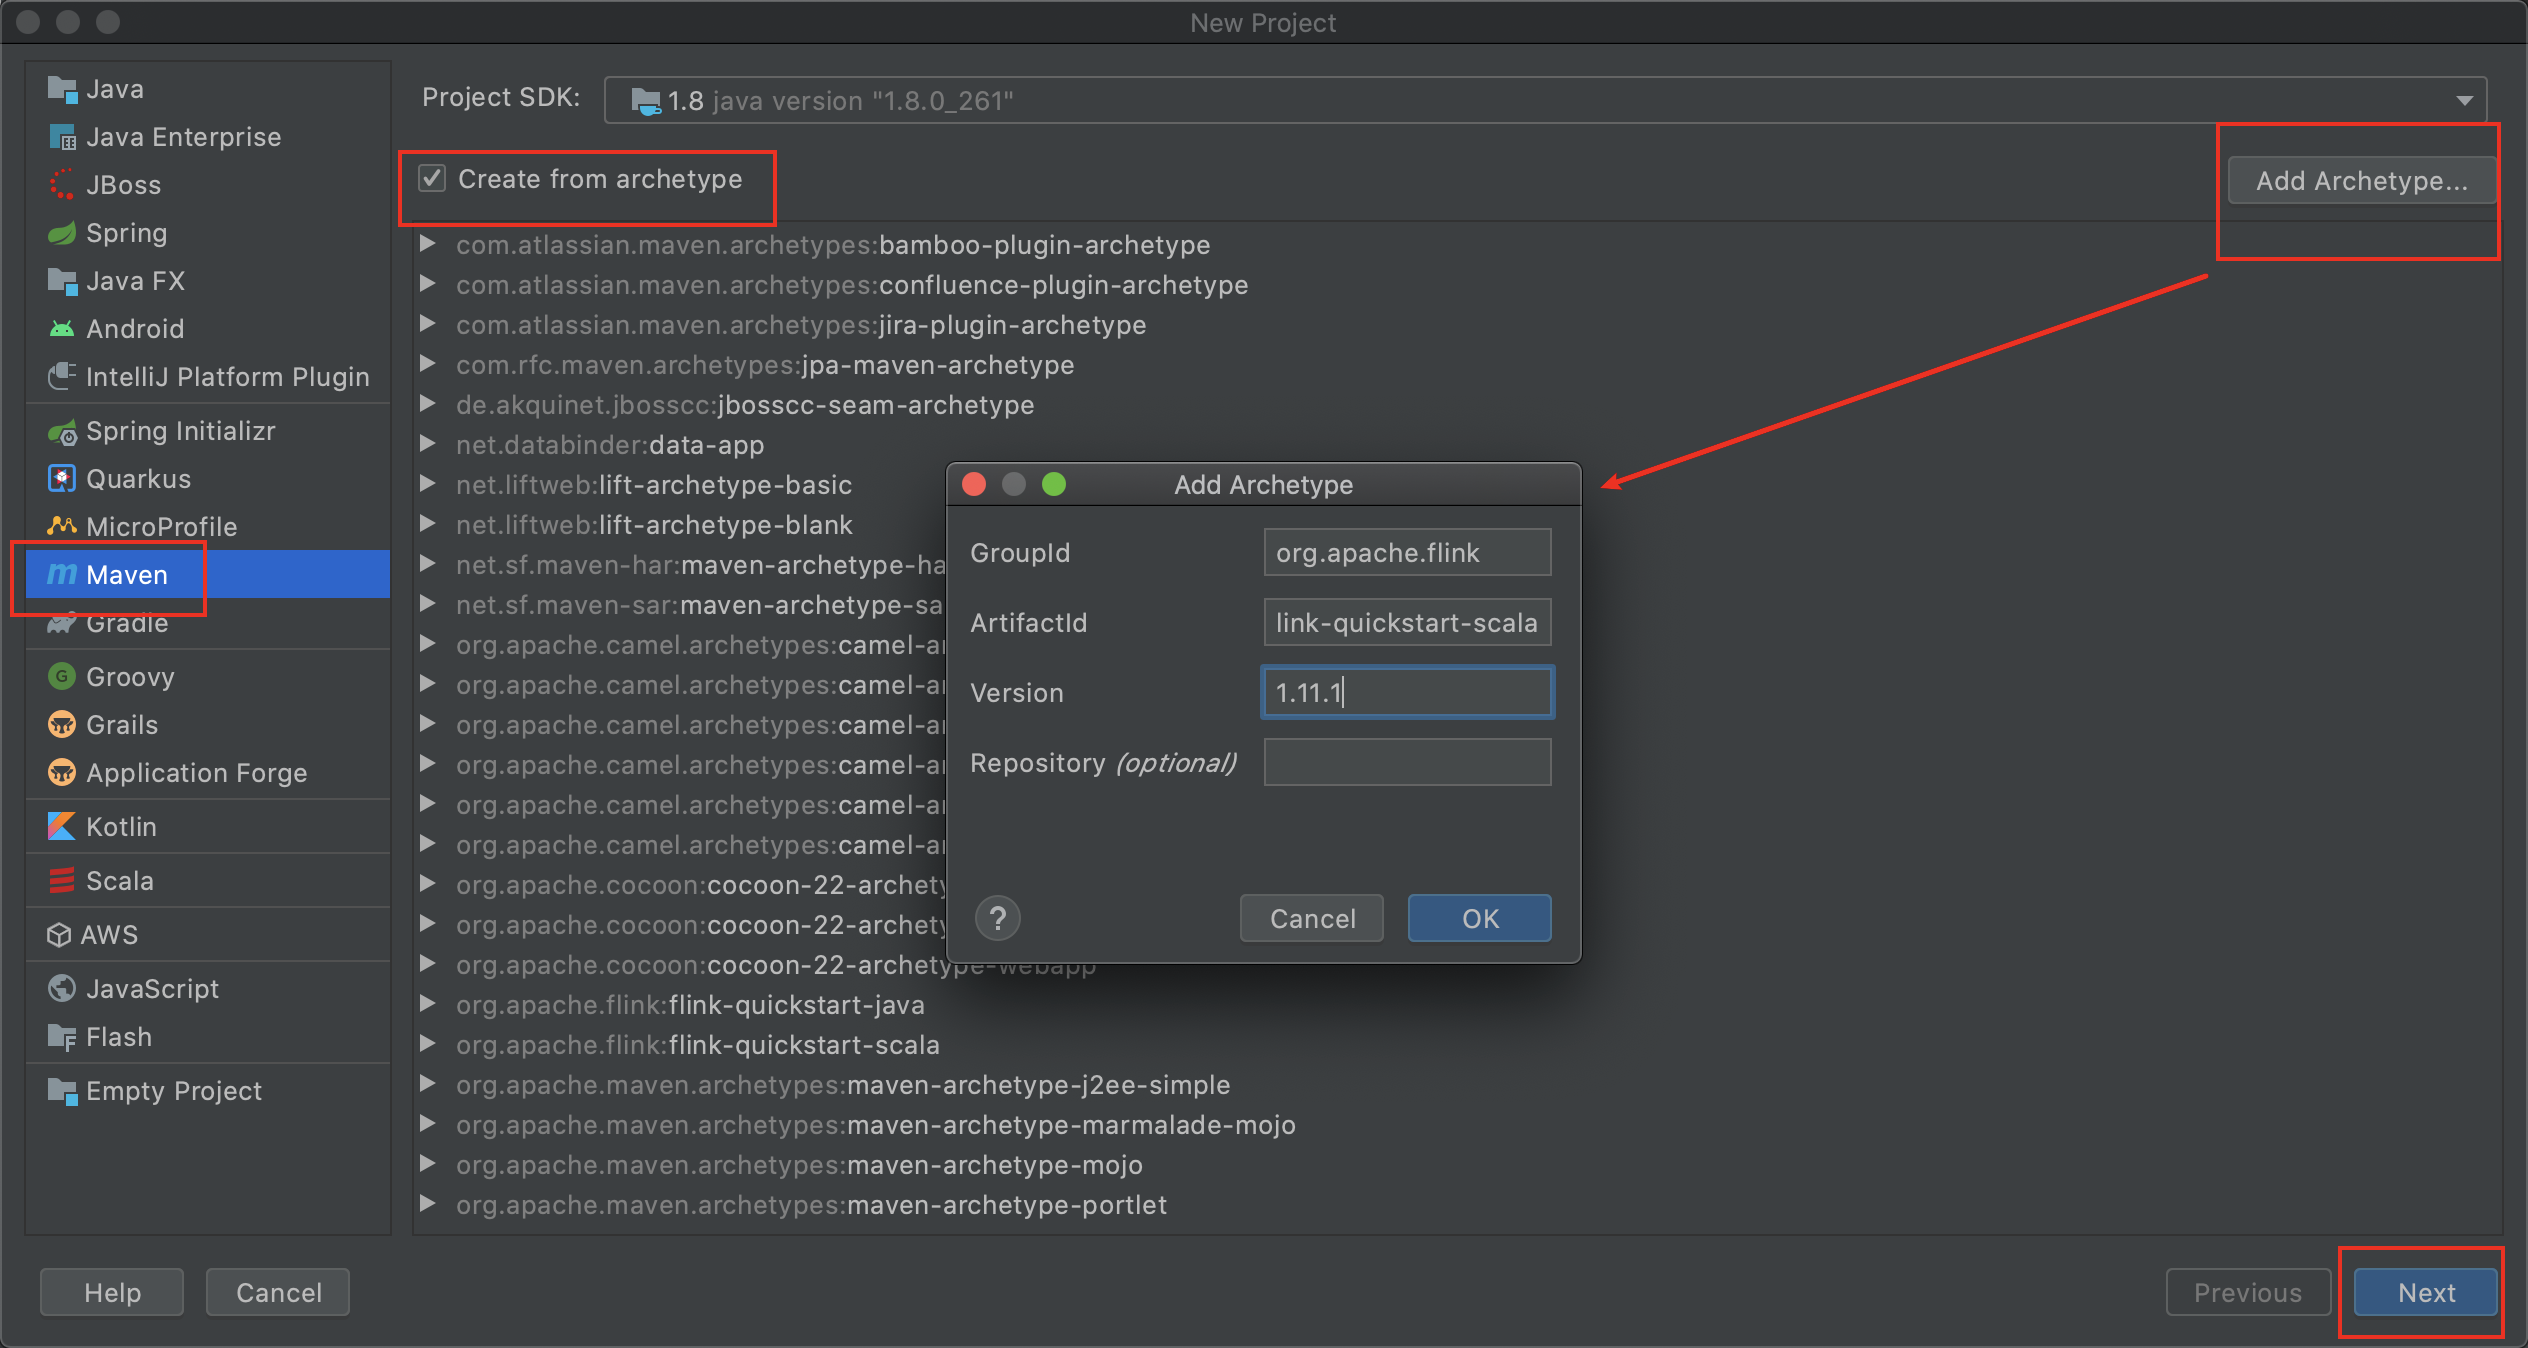This screenshot has height=1348, width=2528.
Task: Select Gradle project type
Action: [x=208, y=623]
